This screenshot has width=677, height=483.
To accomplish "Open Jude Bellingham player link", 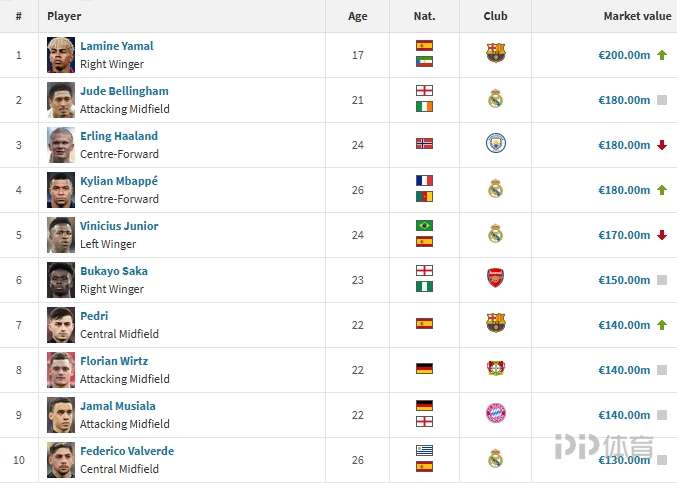I will click(x=124, y=91).
